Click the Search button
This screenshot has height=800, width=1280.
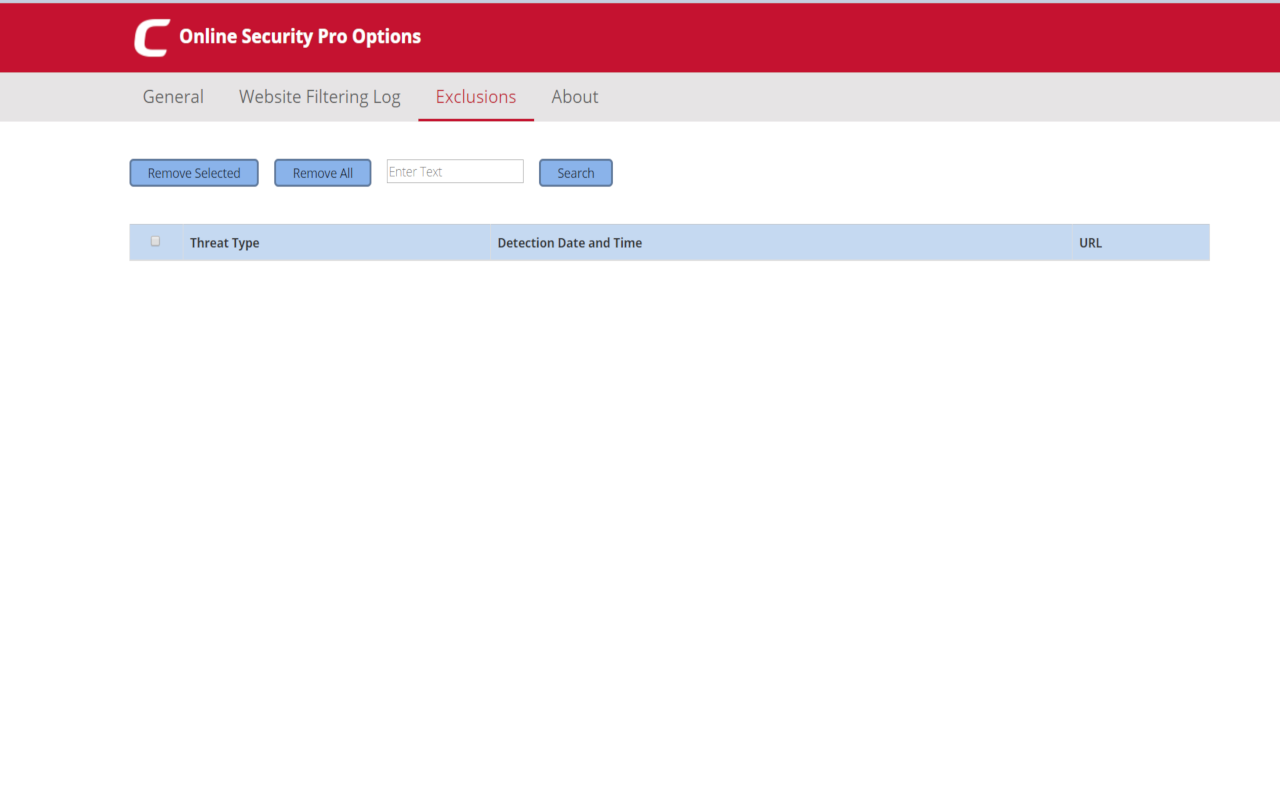(576, 173)
